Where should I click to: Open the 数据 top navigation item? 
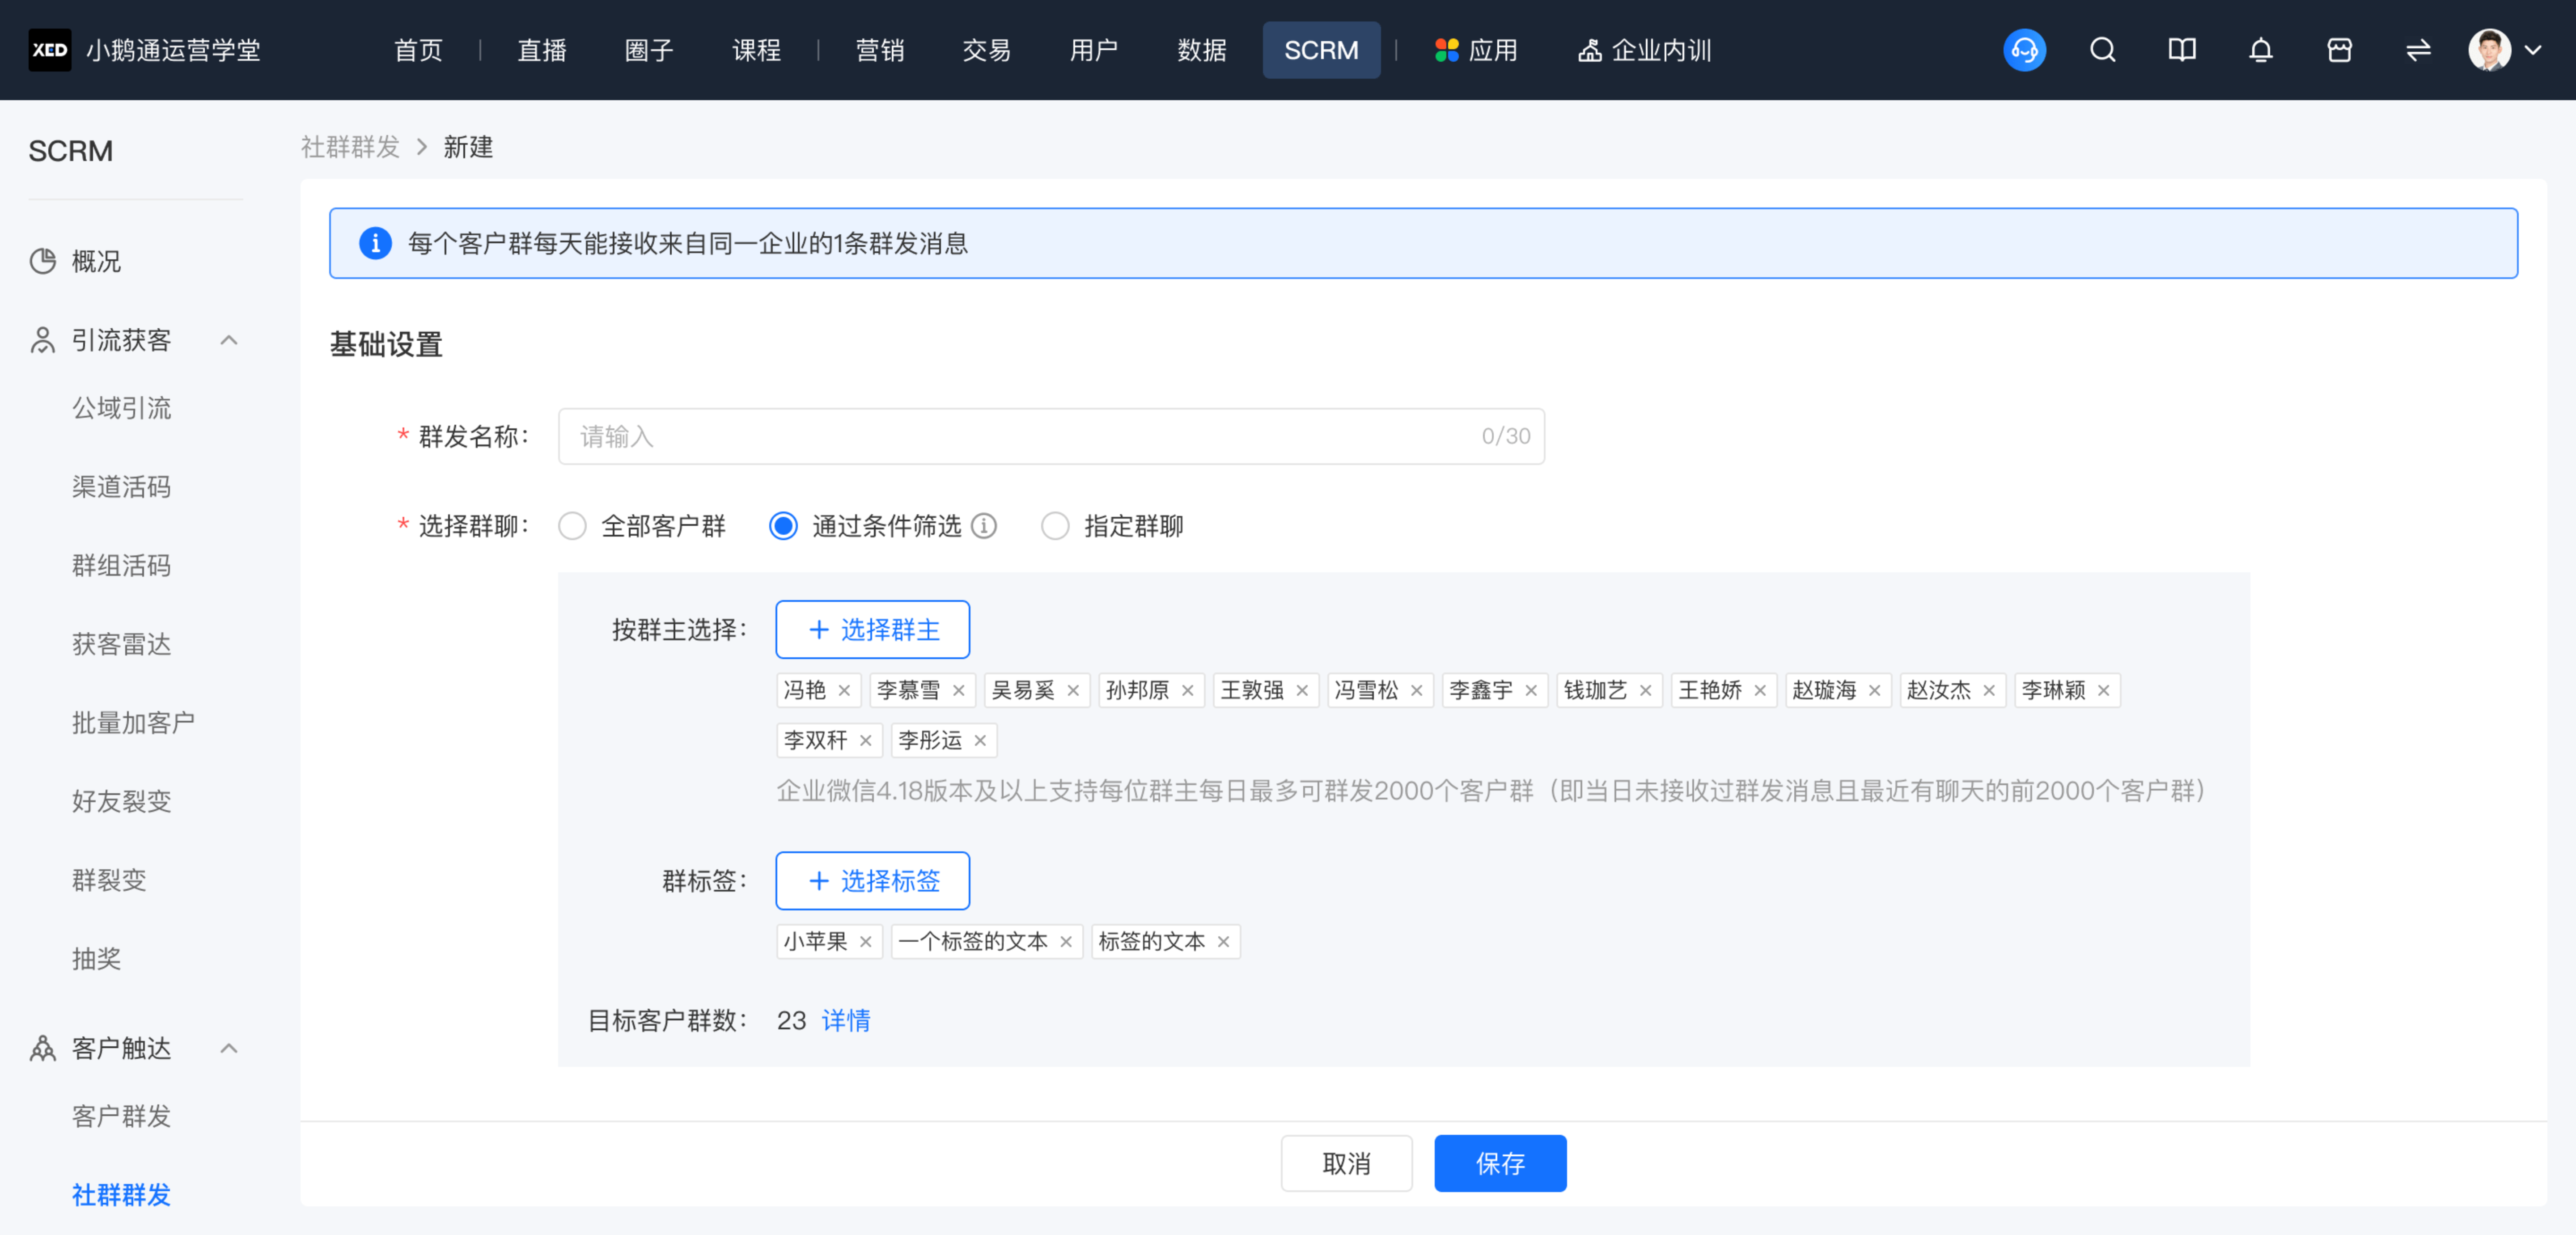(1202, 50)
